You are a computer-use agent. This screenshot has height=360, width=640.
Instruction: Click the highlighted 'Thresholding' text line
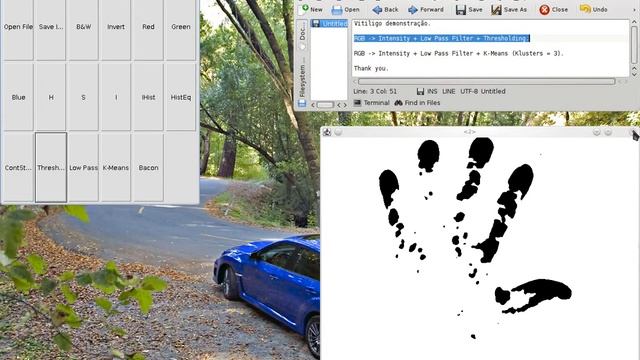442,38
